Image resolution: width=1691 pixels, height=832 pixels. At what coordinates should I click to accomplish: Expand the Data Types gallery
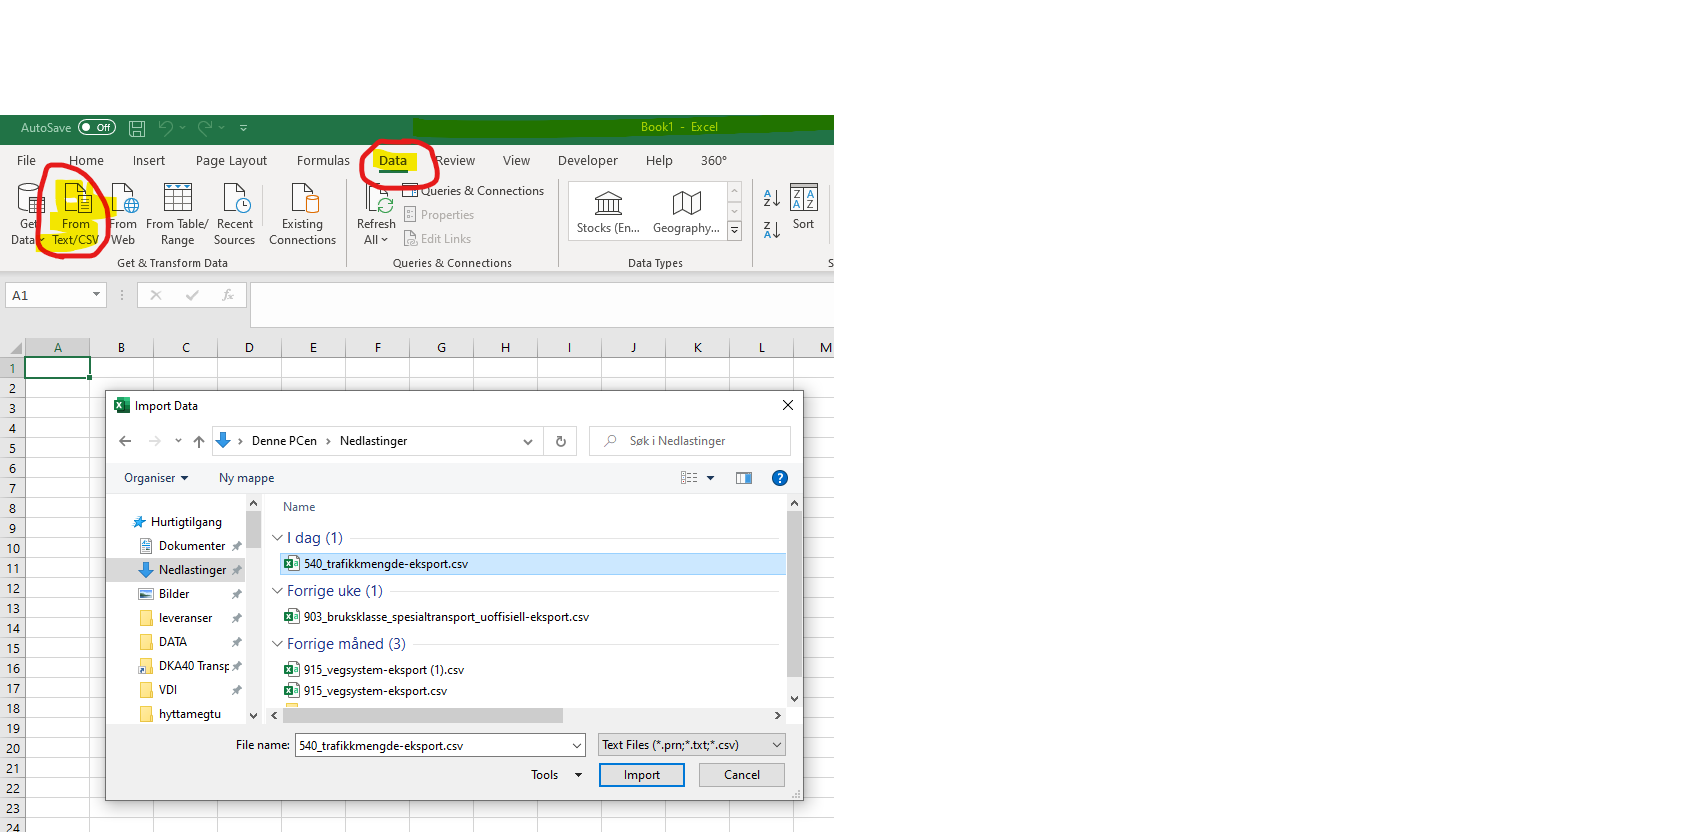click(x=734, y=230)
